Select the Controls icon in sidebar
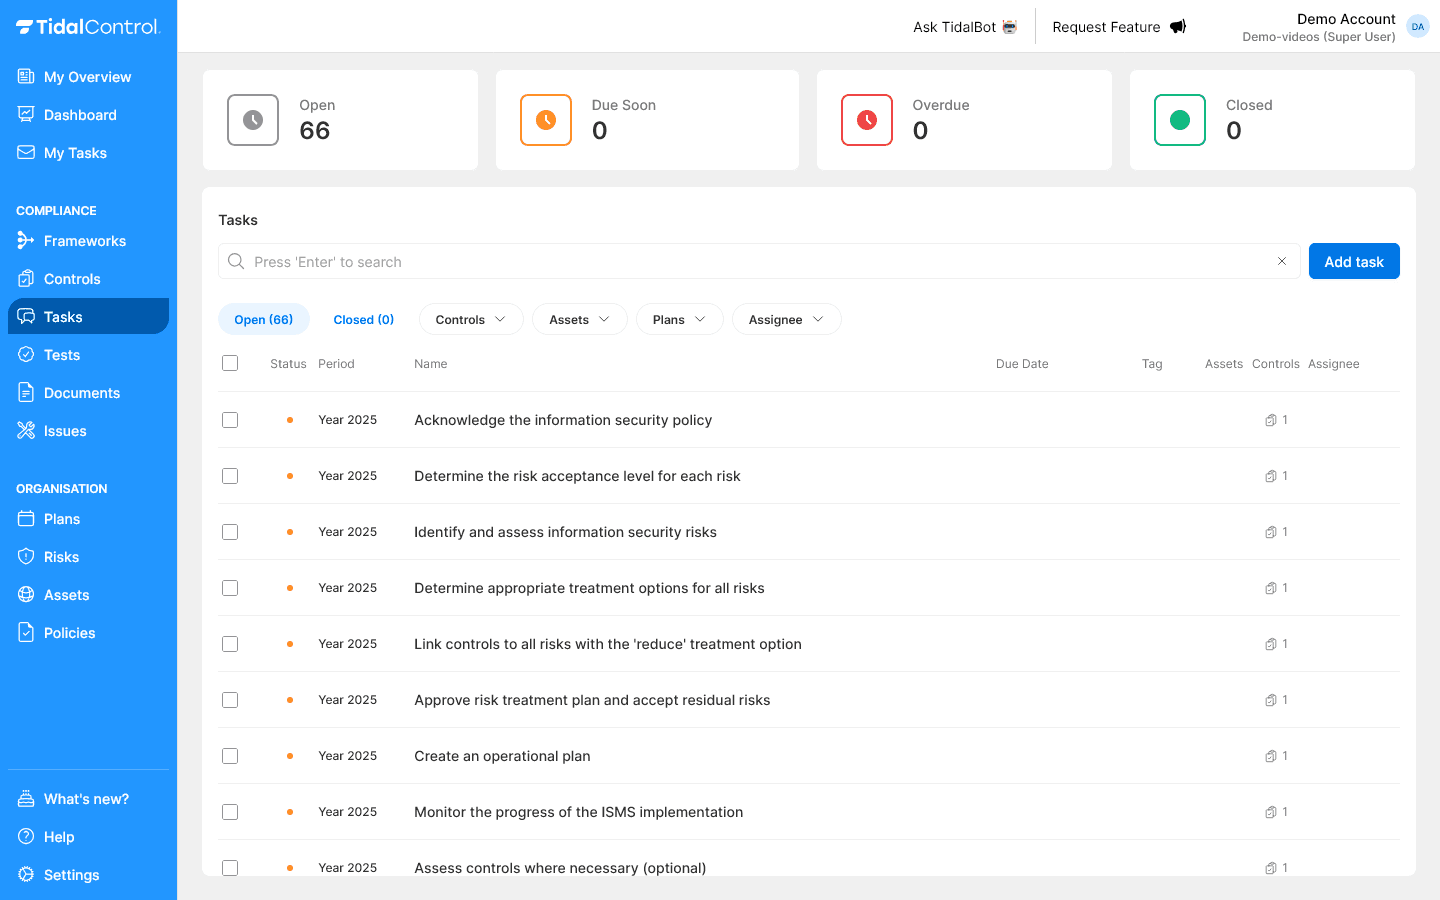The image size is (1440, 900). pos(27,278)
